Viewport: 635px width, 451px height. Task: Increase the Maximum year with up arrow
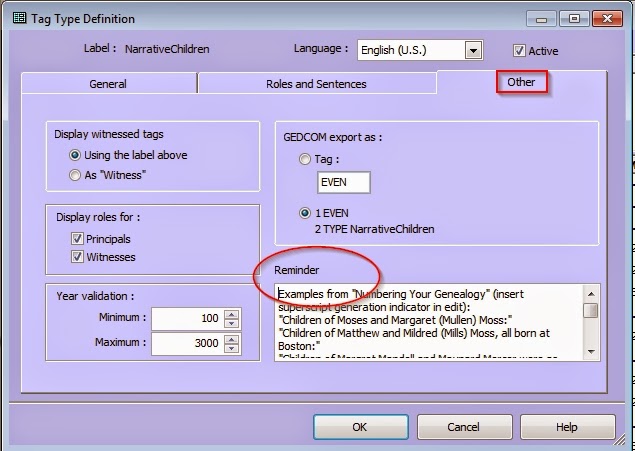click(232, 339)
